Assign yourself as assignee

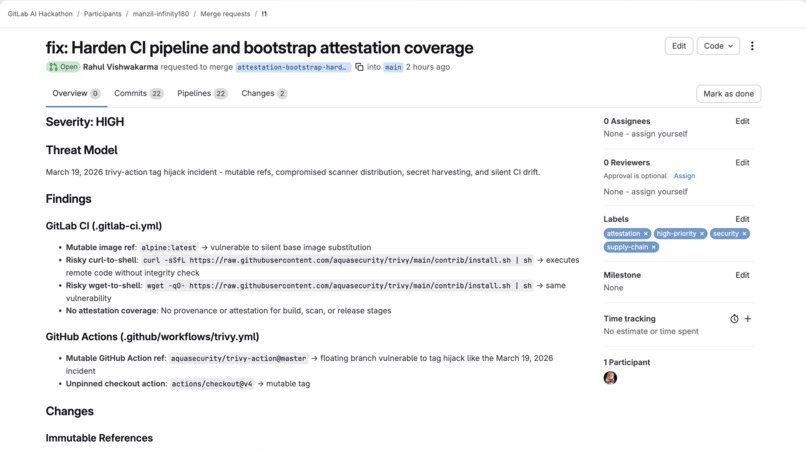[x=659, y=134]
